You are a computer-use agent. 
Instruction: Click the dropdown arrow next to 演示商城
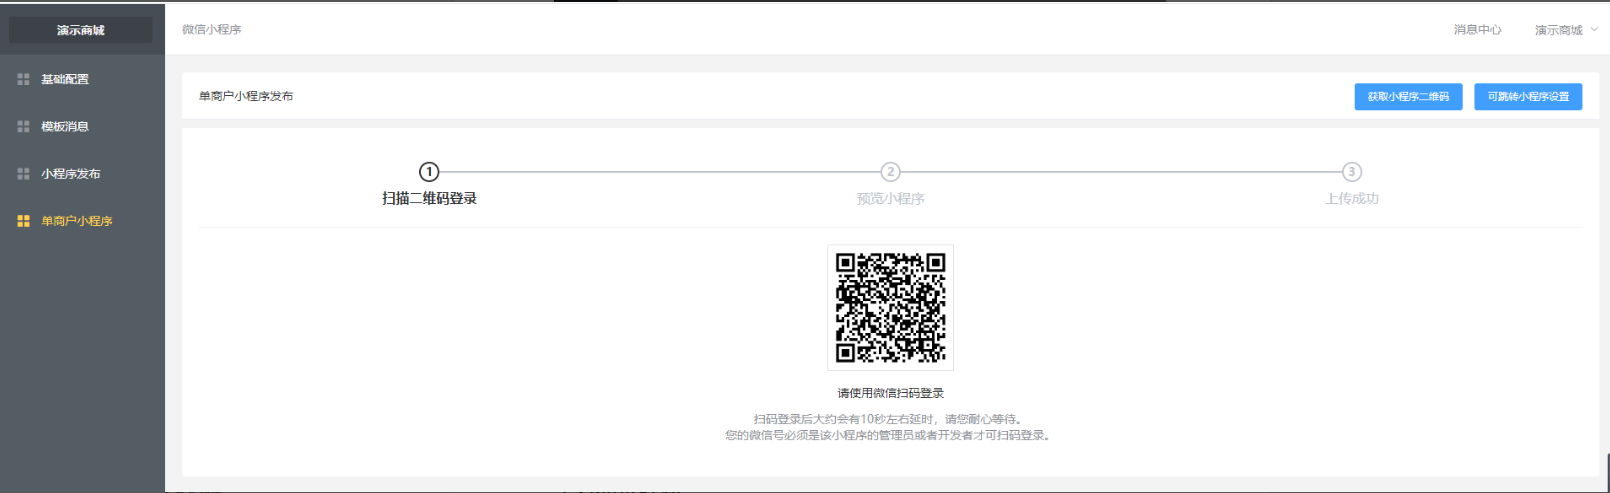click(x=1594, y=30)
